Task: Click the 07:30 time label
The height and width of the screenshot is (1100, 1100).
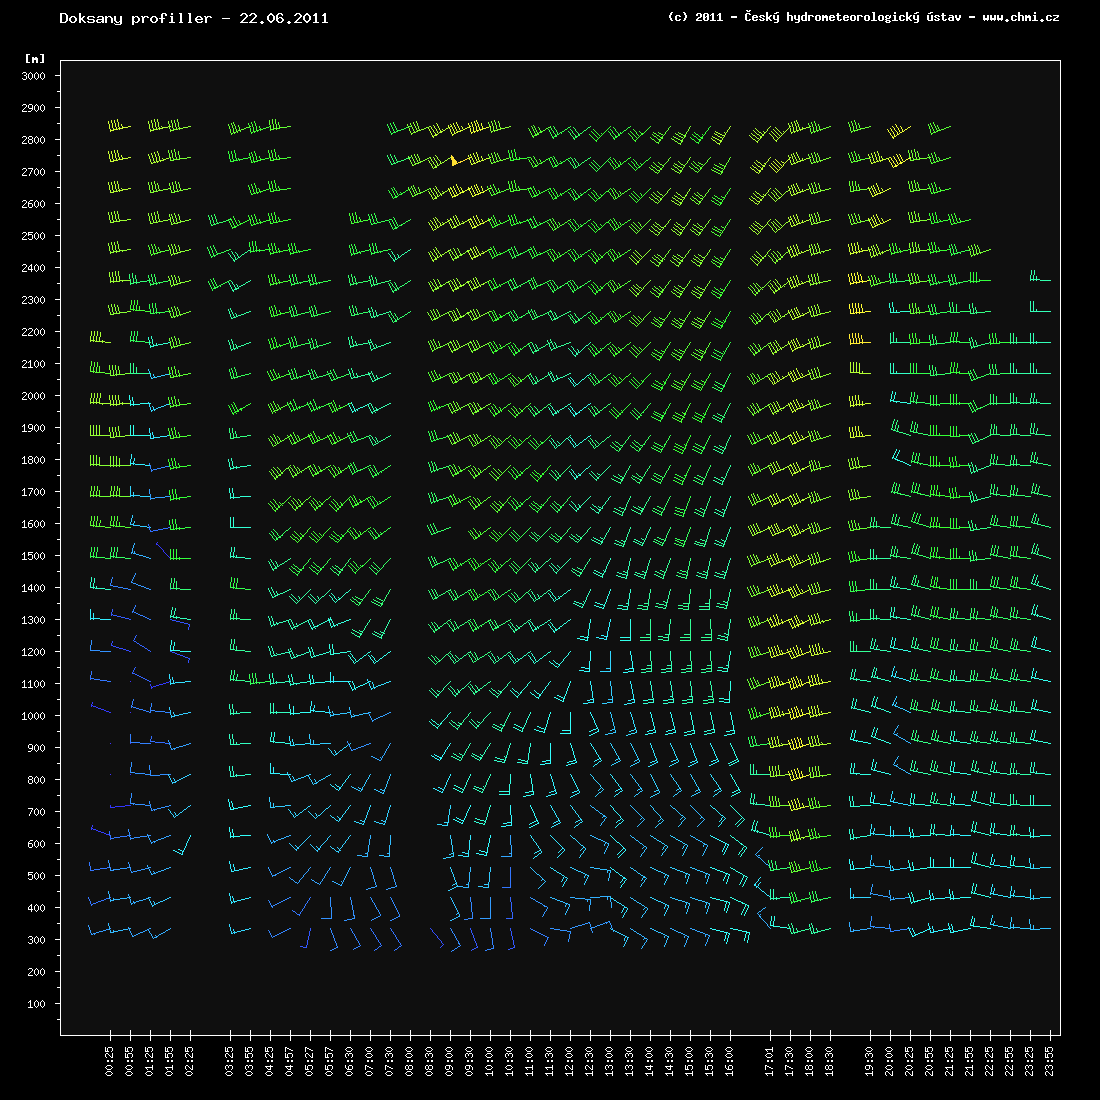Action: [390, 1061]
